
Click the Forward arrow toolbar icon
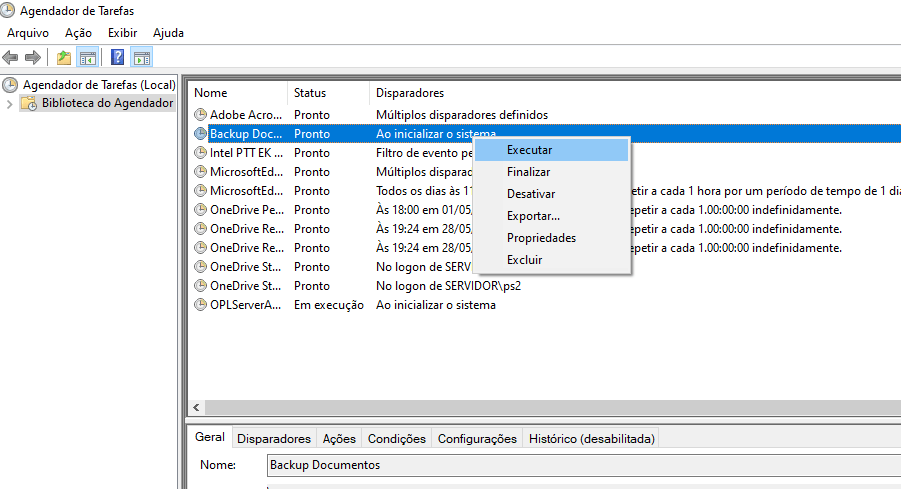[33, 57]
